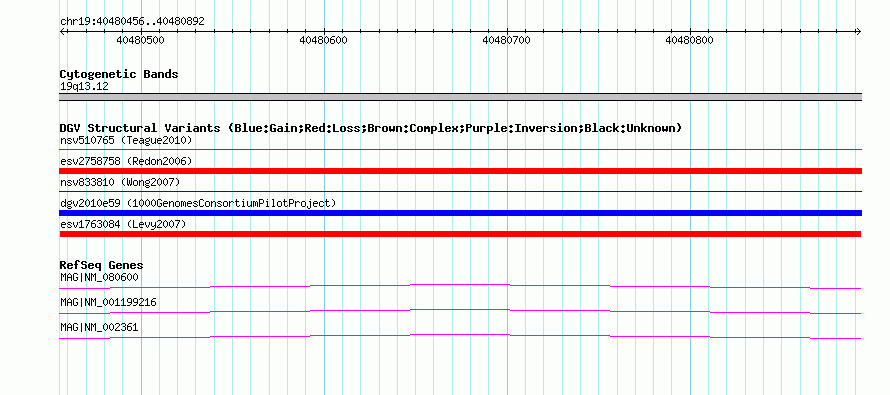
Task: Click the left arrow of the ruler
Action: tap(62, 32)
